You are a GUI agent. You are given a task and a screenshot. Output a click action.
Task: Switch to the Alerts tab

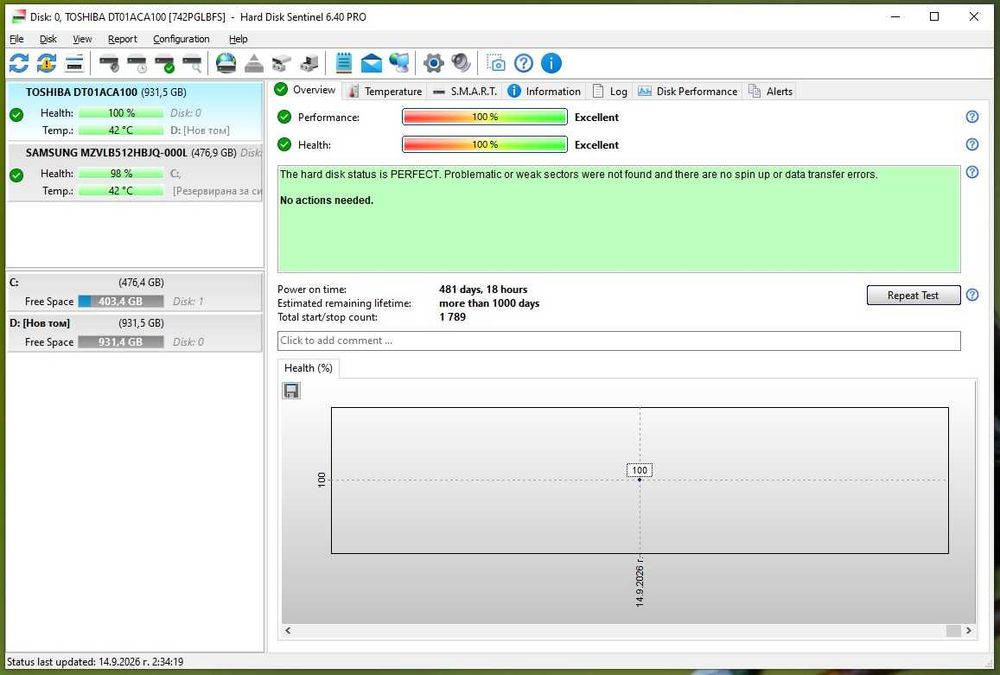pos(770,91)
